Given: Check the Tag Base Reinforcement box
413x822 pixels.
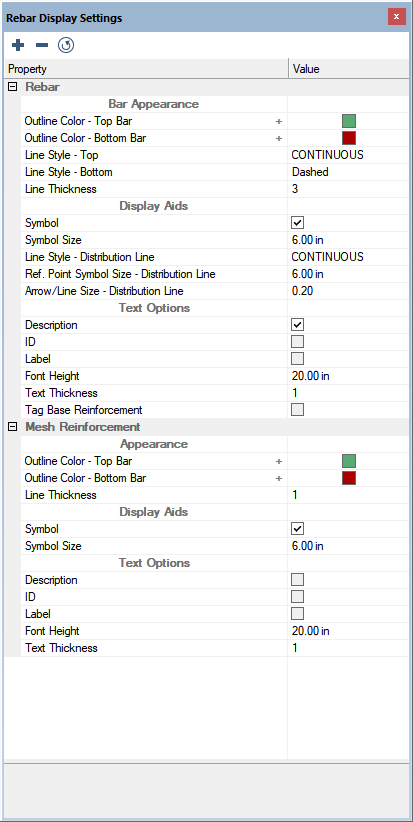Looking at the screenshot, I should (x=297, y=410).
